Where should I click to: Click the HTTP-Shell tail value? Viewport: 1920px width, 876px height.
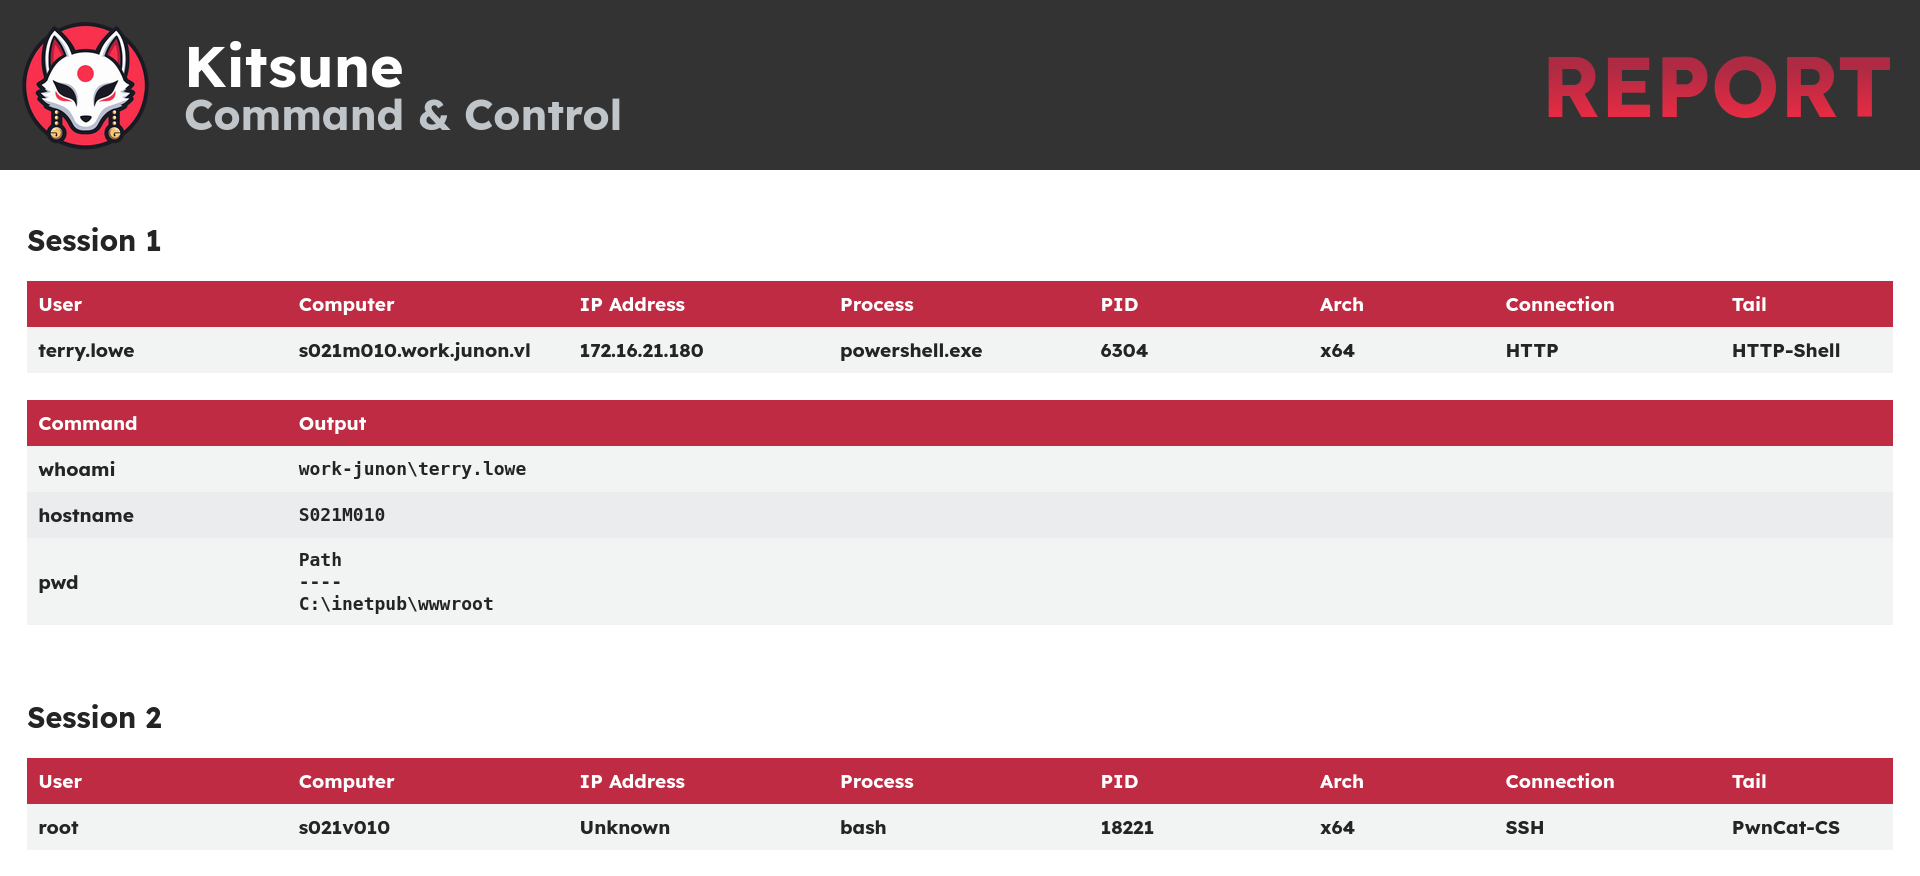coord(1786,351)
